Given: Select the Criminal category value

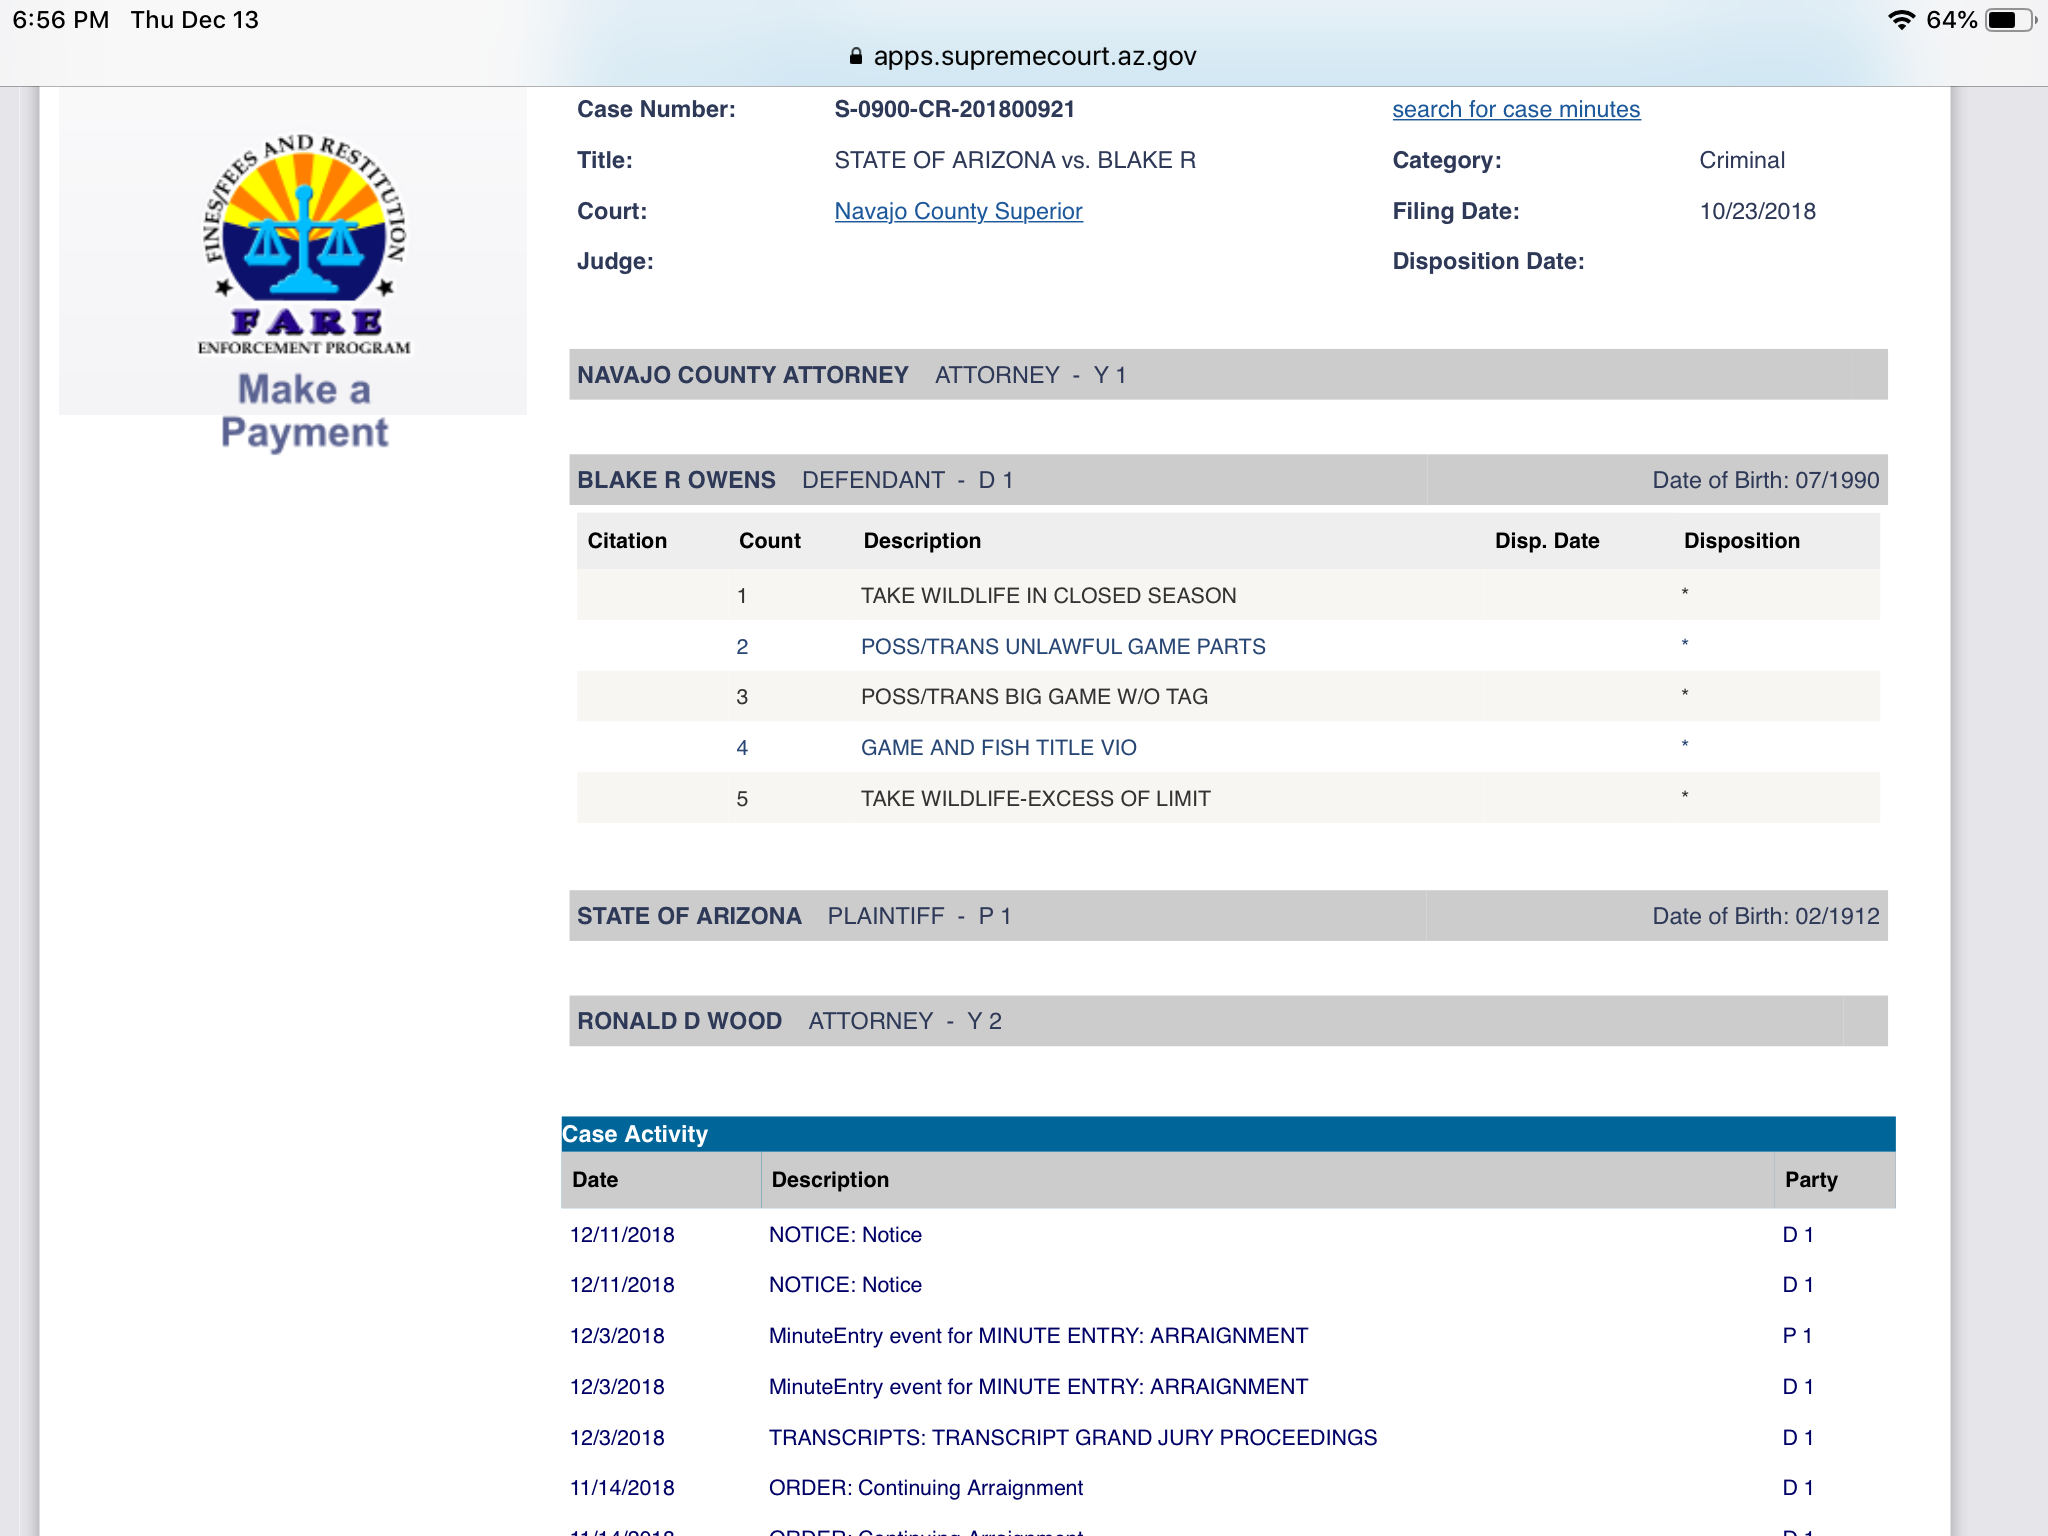Looking at the screenshot, I should click(1742, 160).
